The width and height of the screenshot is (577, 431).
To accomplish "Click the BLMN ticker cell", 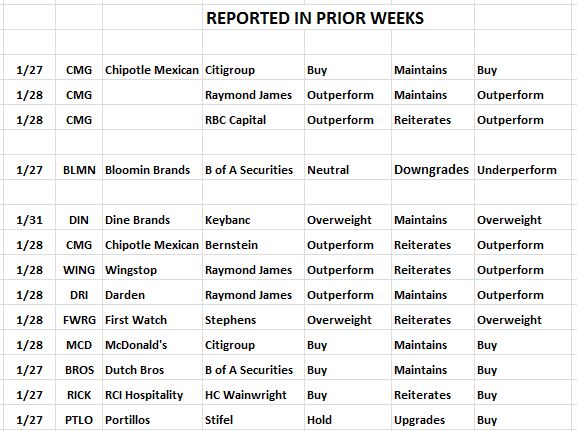I will [79, 170].
